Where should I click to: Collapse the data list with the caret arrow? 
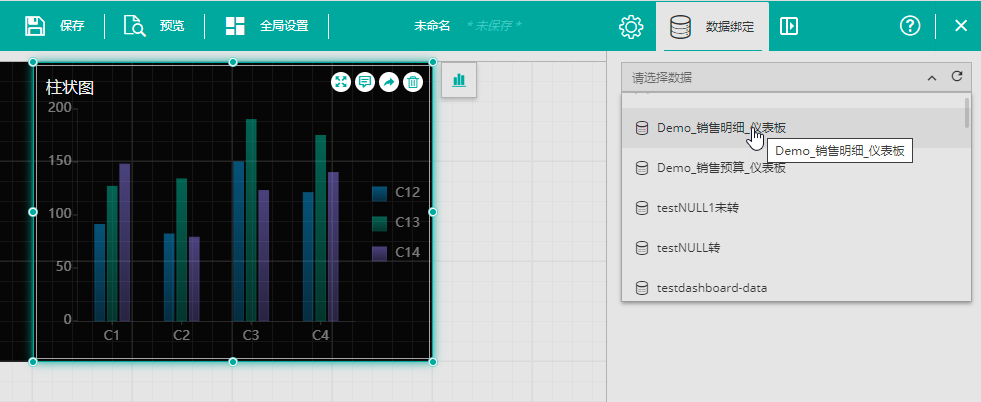[932, 78]
